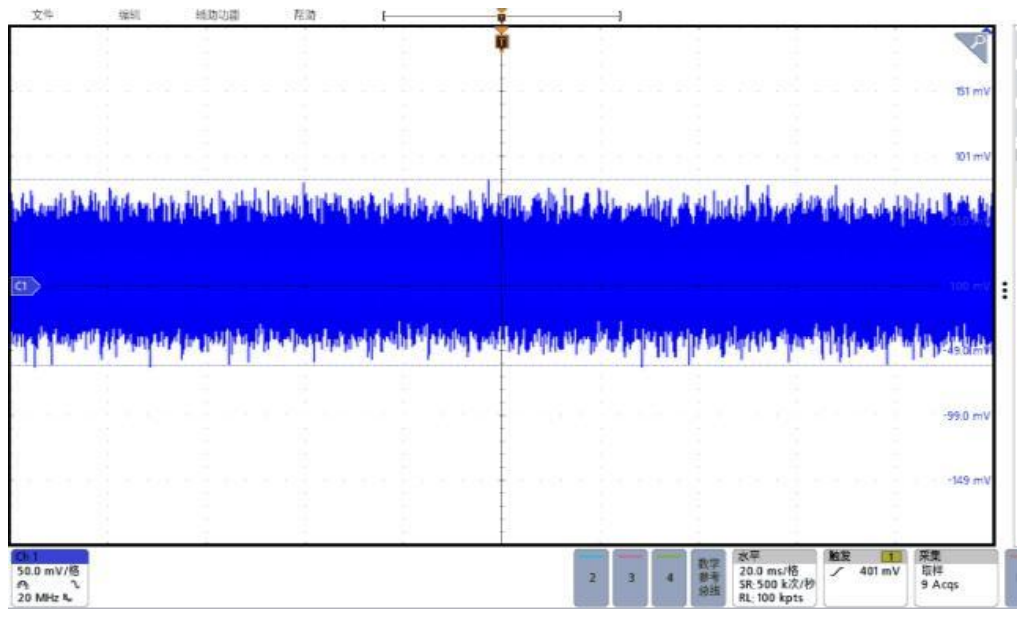The height and width of the screenshot is (617, 1025).
Task: Click the 151 mV vertical scale label
Action: pos(972,92)
